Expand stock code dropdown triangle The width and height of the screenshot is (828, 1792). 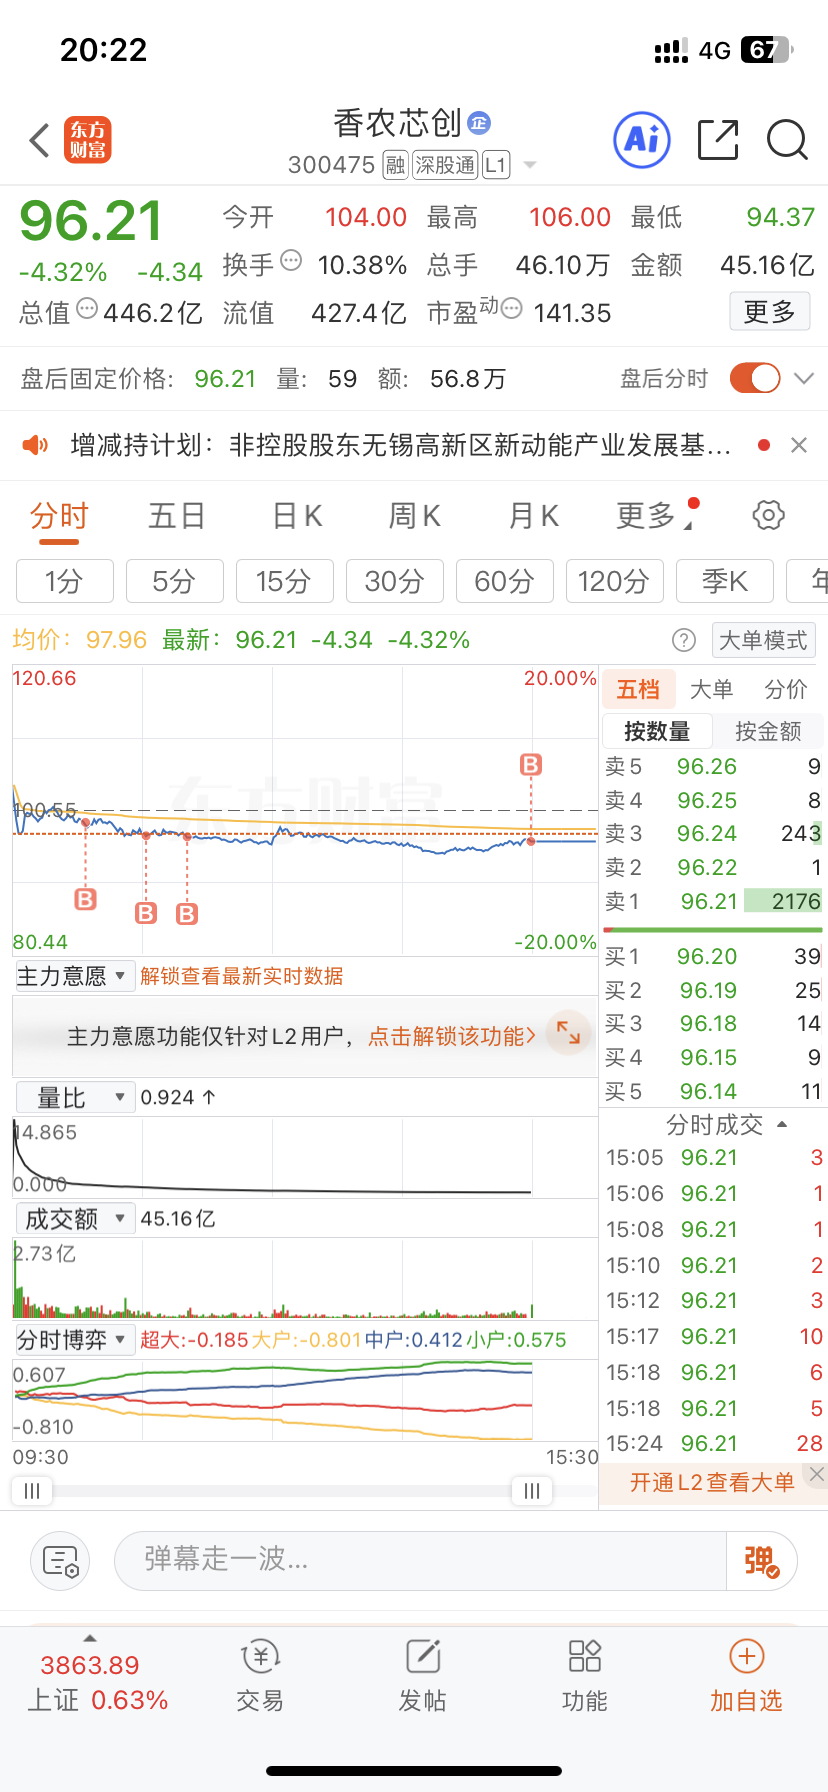coord(530,165)
